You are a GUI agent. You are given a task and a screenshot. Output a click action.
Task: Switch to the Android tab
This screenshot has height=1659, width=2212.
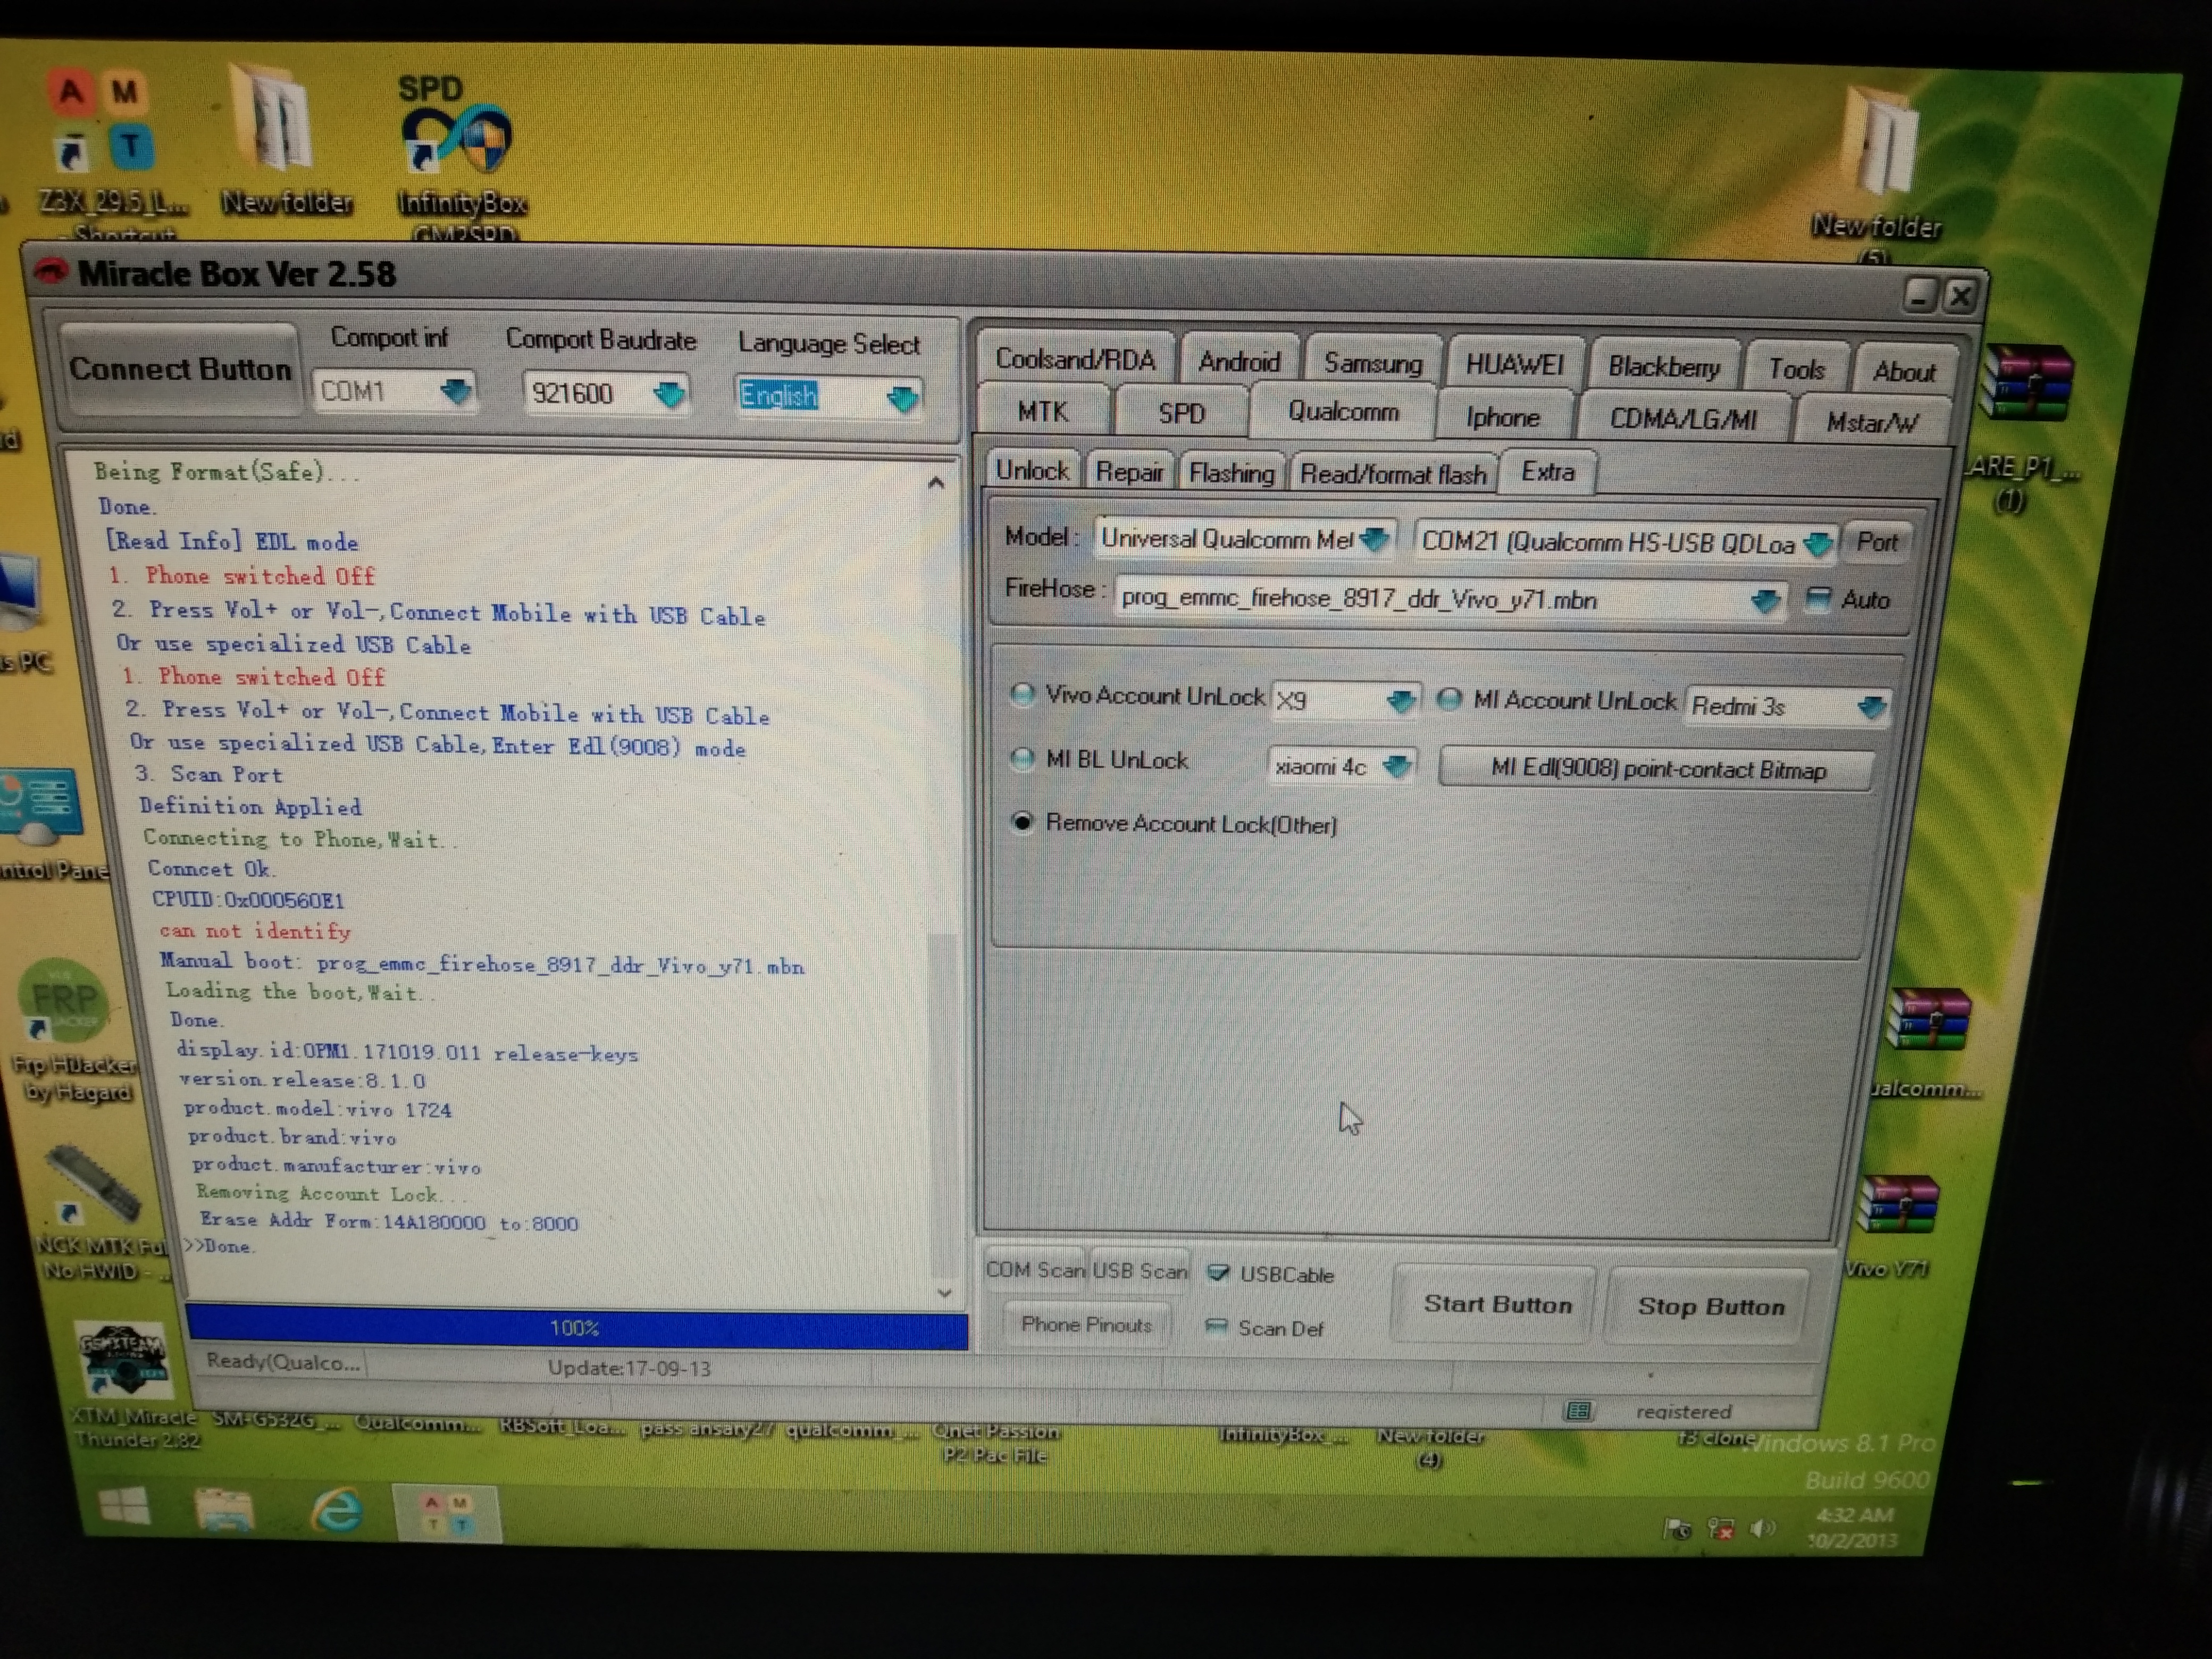click(1239, 361)
